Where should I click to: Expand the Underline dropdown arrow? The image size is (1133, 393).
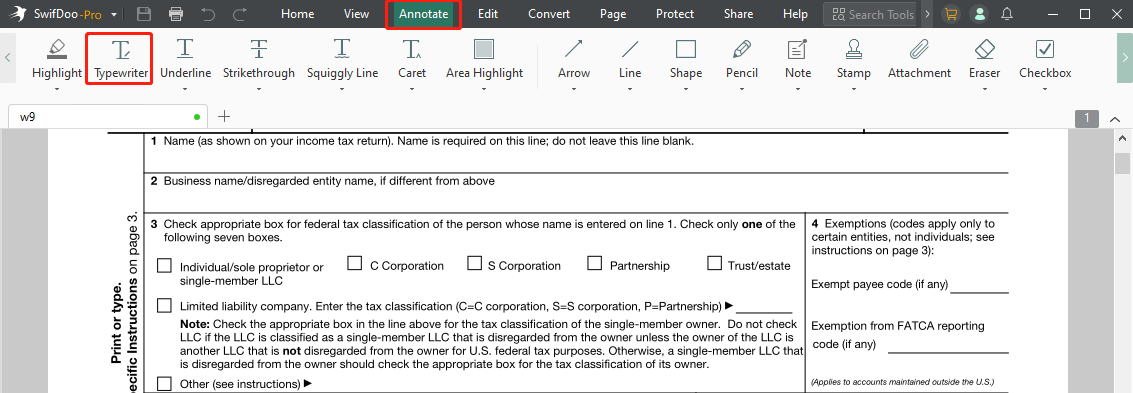pyautogui.click(x=186, y=90)
